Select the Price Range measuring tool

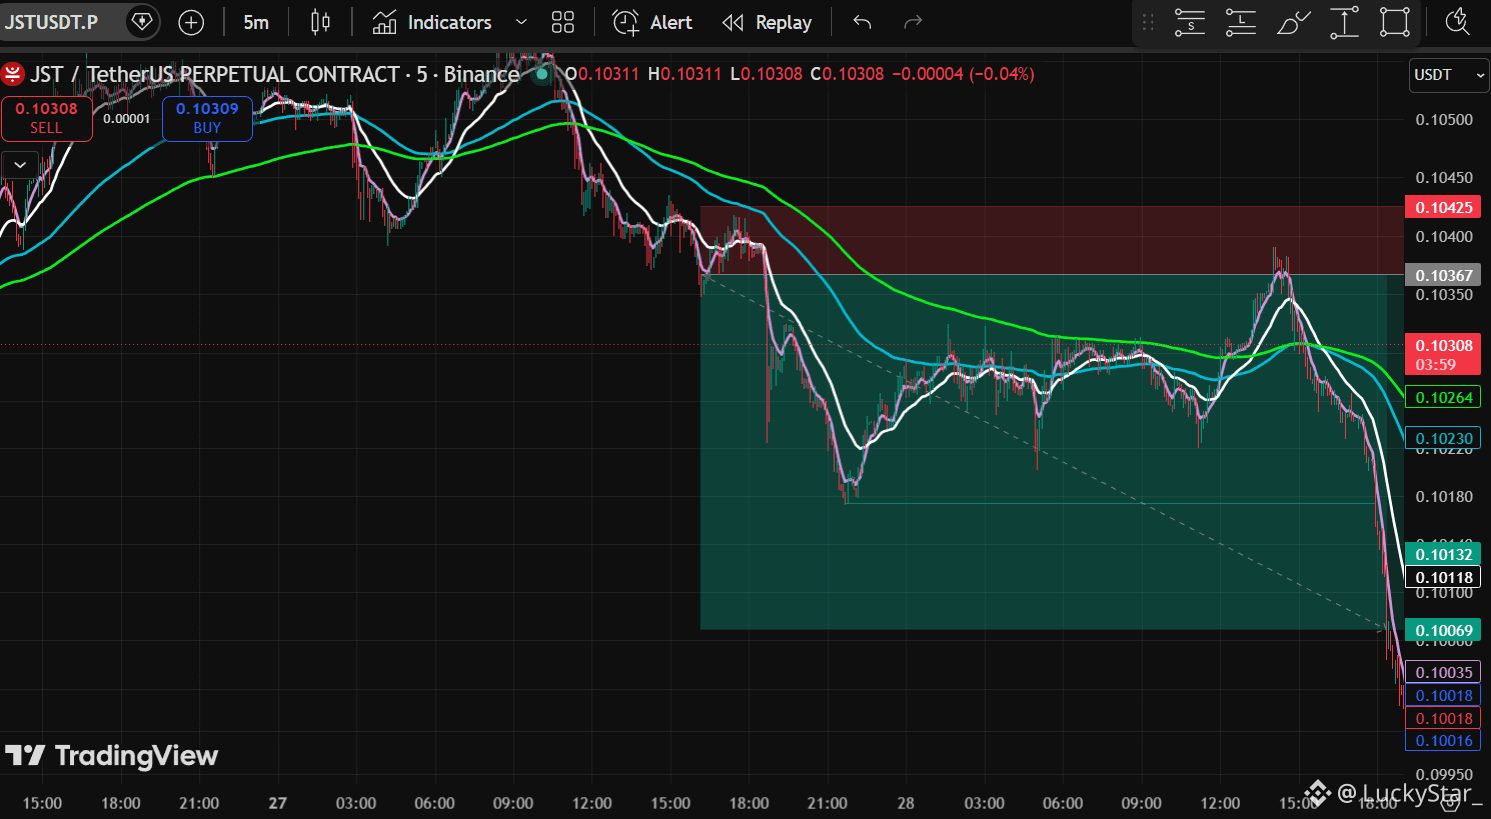tap(1344, 22)
